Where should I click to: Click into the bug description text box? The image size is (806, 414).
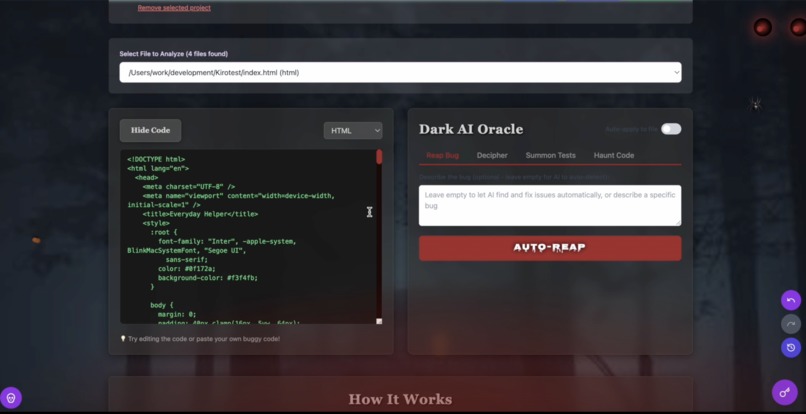point(550,205)
